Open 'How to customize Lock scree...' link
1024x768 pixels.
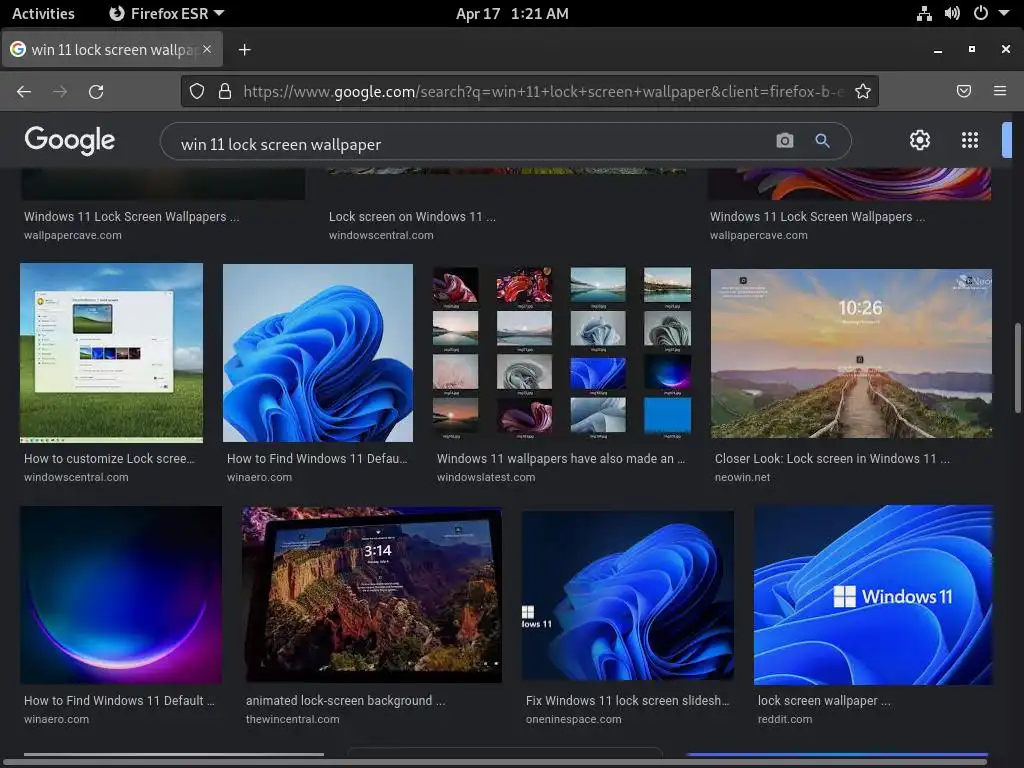click(109, 458)
